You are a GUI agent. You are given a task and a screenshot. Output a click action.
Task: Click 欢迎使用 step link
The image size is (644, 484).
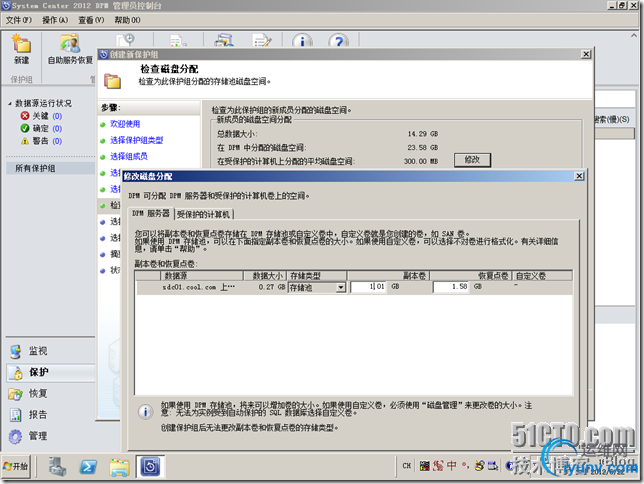(125, 124)
